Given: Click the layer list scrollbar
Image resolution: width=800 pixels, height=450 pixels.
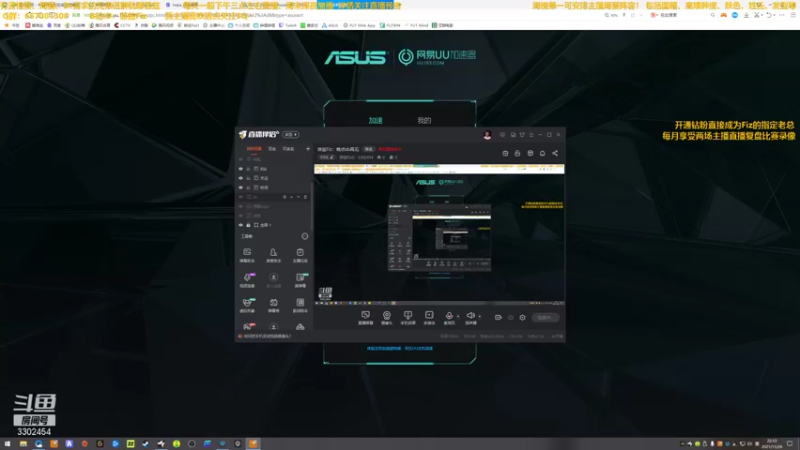Looking at the screenshot, I should [312, 204].
